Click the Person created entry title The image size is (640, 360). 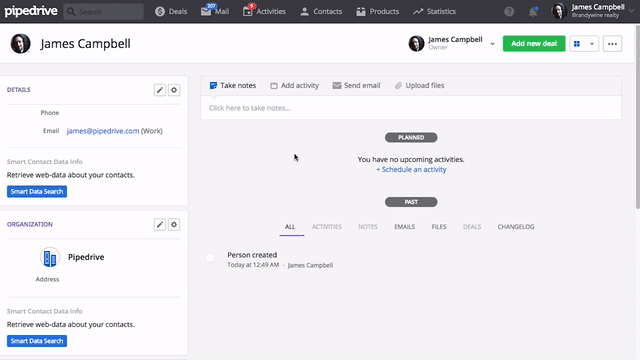(252, 255)
